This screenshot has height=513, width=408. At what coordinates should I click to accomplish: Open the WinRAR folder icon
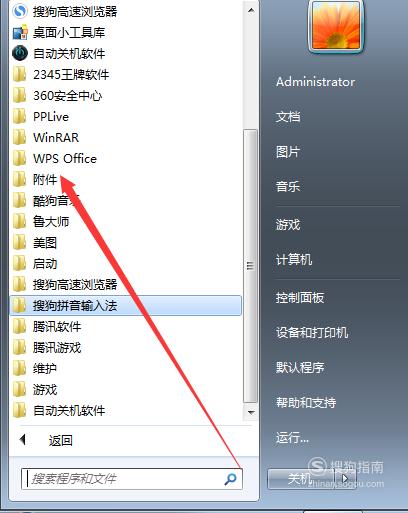[x=19, y=137]
